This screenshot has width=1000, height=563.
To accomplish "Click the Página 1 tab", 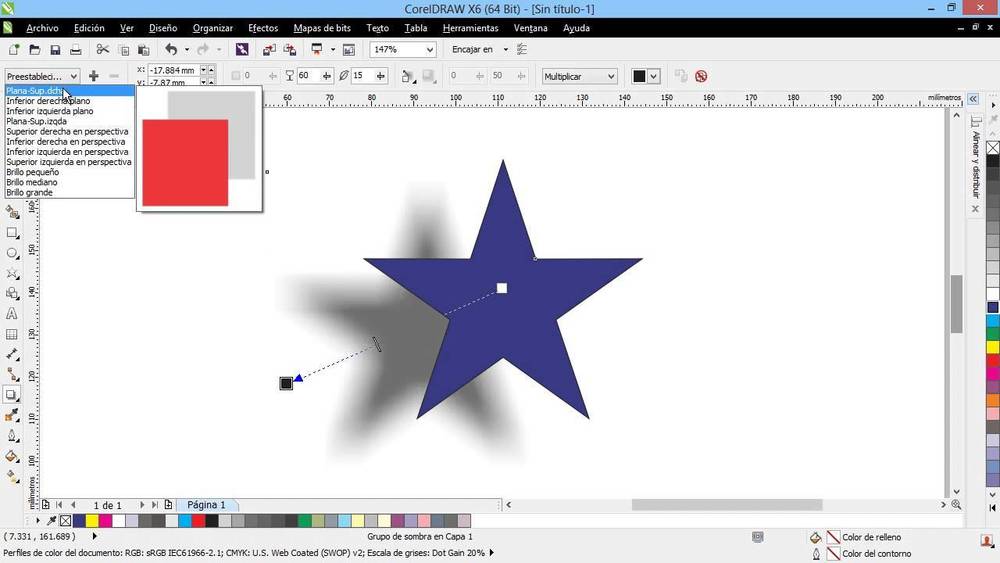I will (x=207, y=505).
